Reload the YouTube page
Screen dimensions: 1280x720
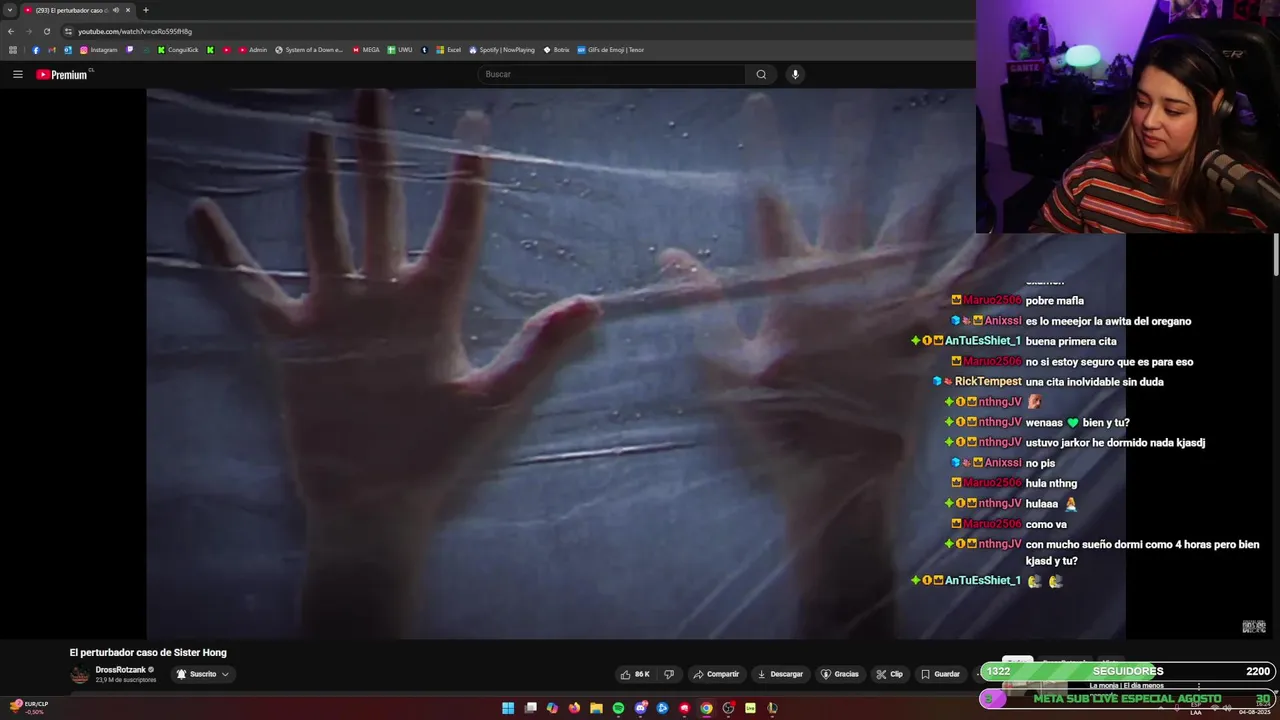(47, 31)
